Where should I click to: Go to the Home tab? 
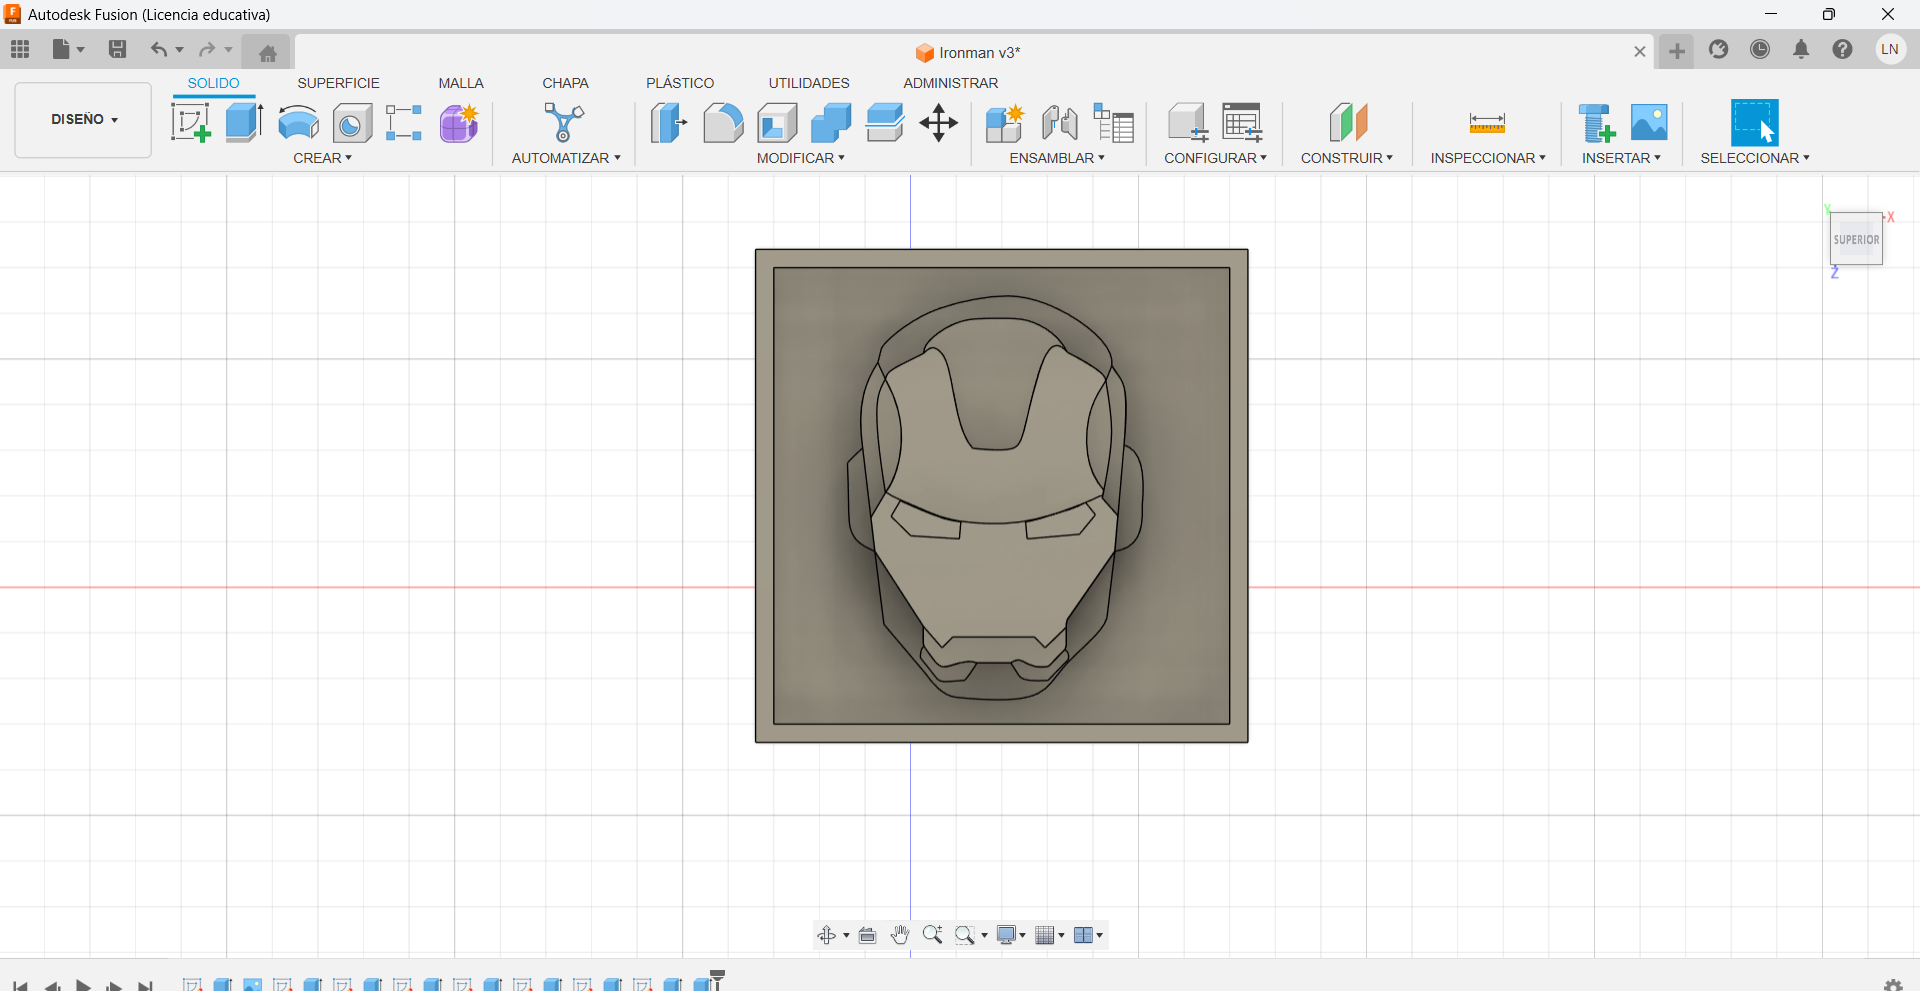coord(267,52)
